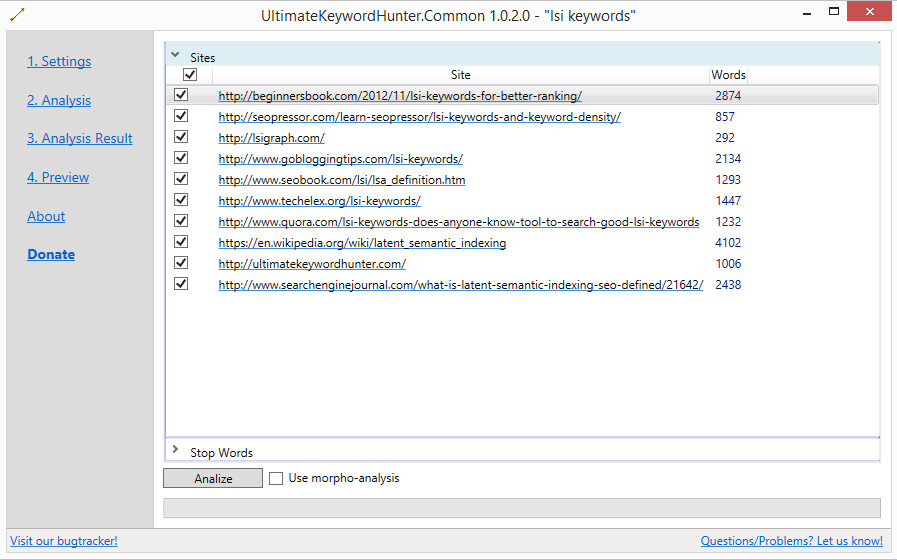Open the quora.com lsi-keywords link
Viewport: 897px width, 560px height.
(458, 222)
